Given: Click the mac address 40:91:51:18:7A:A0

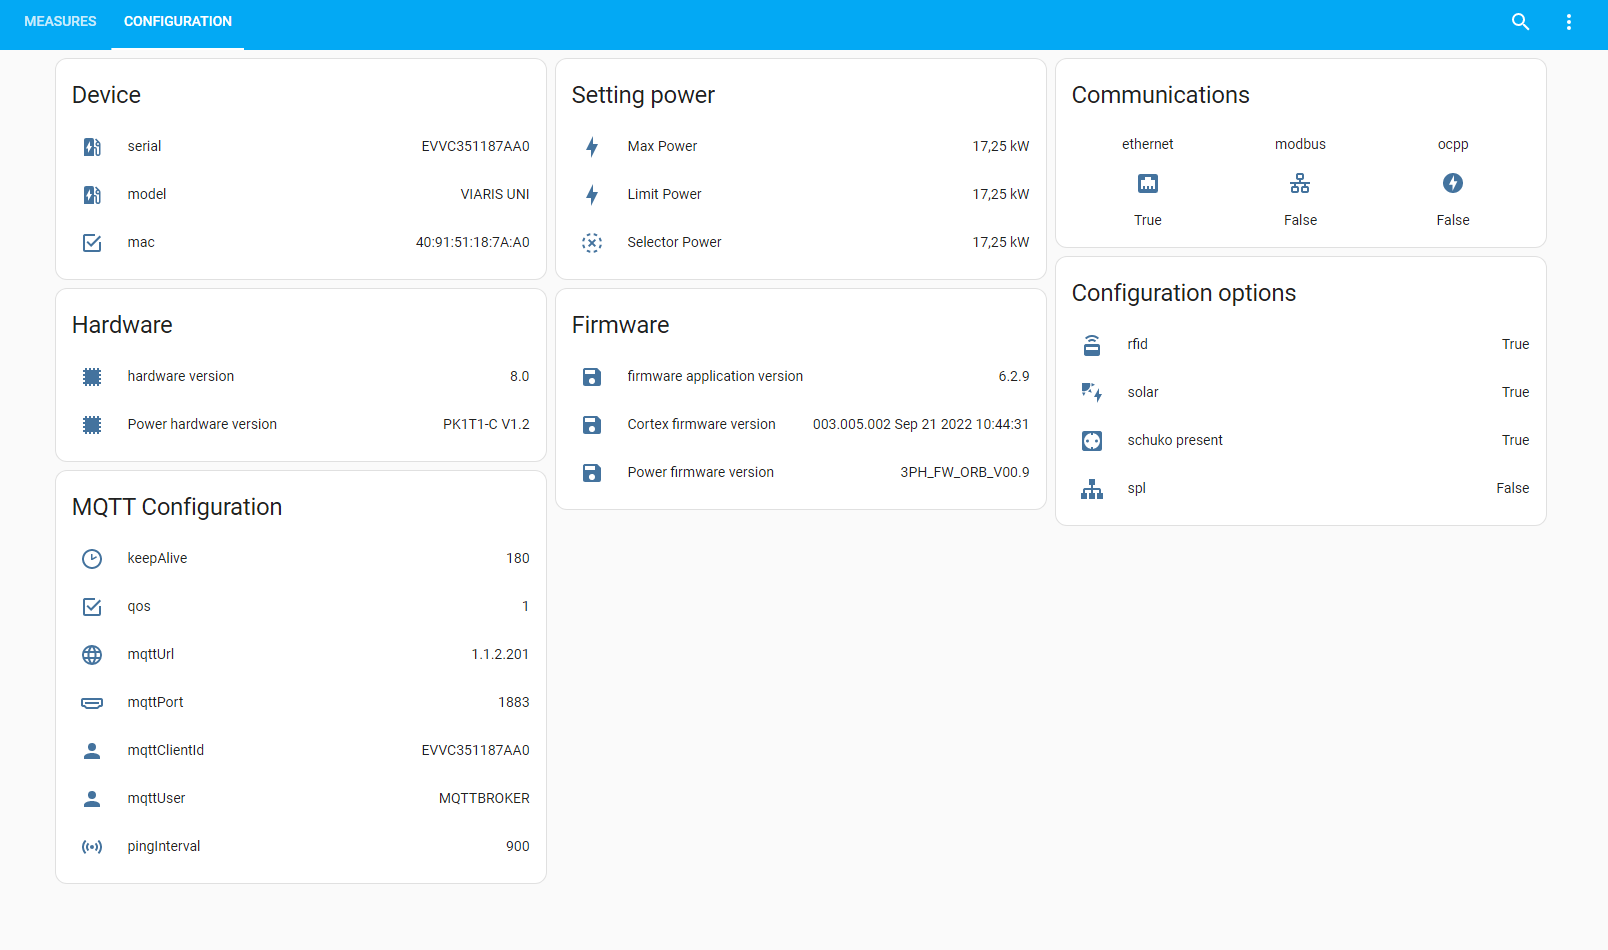Looking at the screenshot, I should point(473,242).
